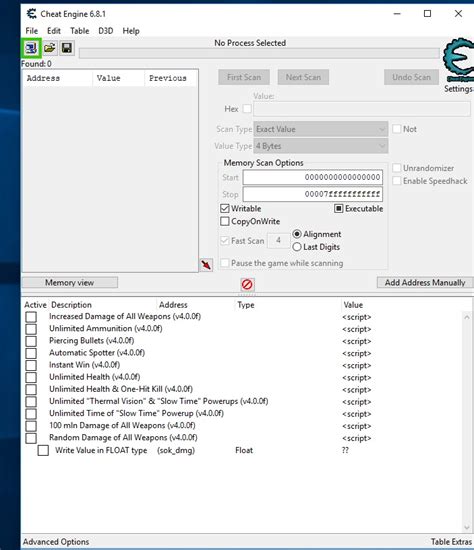Open Memory view

[70, 283]
